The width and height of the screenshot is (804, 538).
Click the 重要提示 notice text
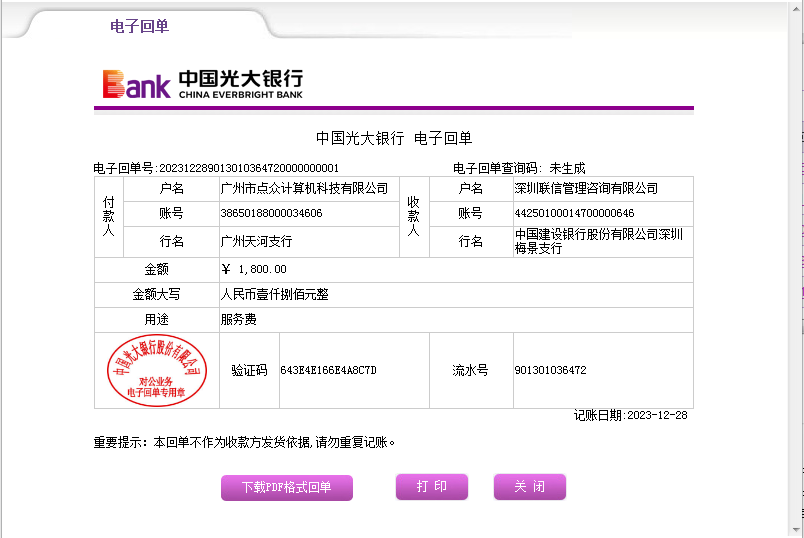click(244, 442)
